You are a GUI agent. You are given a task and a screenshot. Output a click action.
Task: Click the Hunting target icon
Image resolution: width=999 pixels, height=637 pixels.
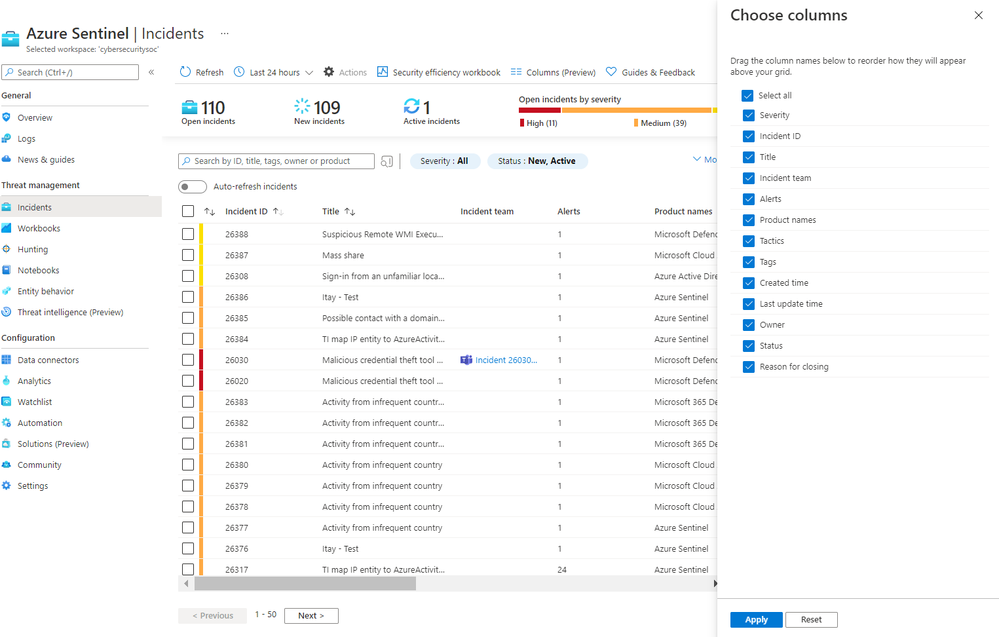coord(6,249)
